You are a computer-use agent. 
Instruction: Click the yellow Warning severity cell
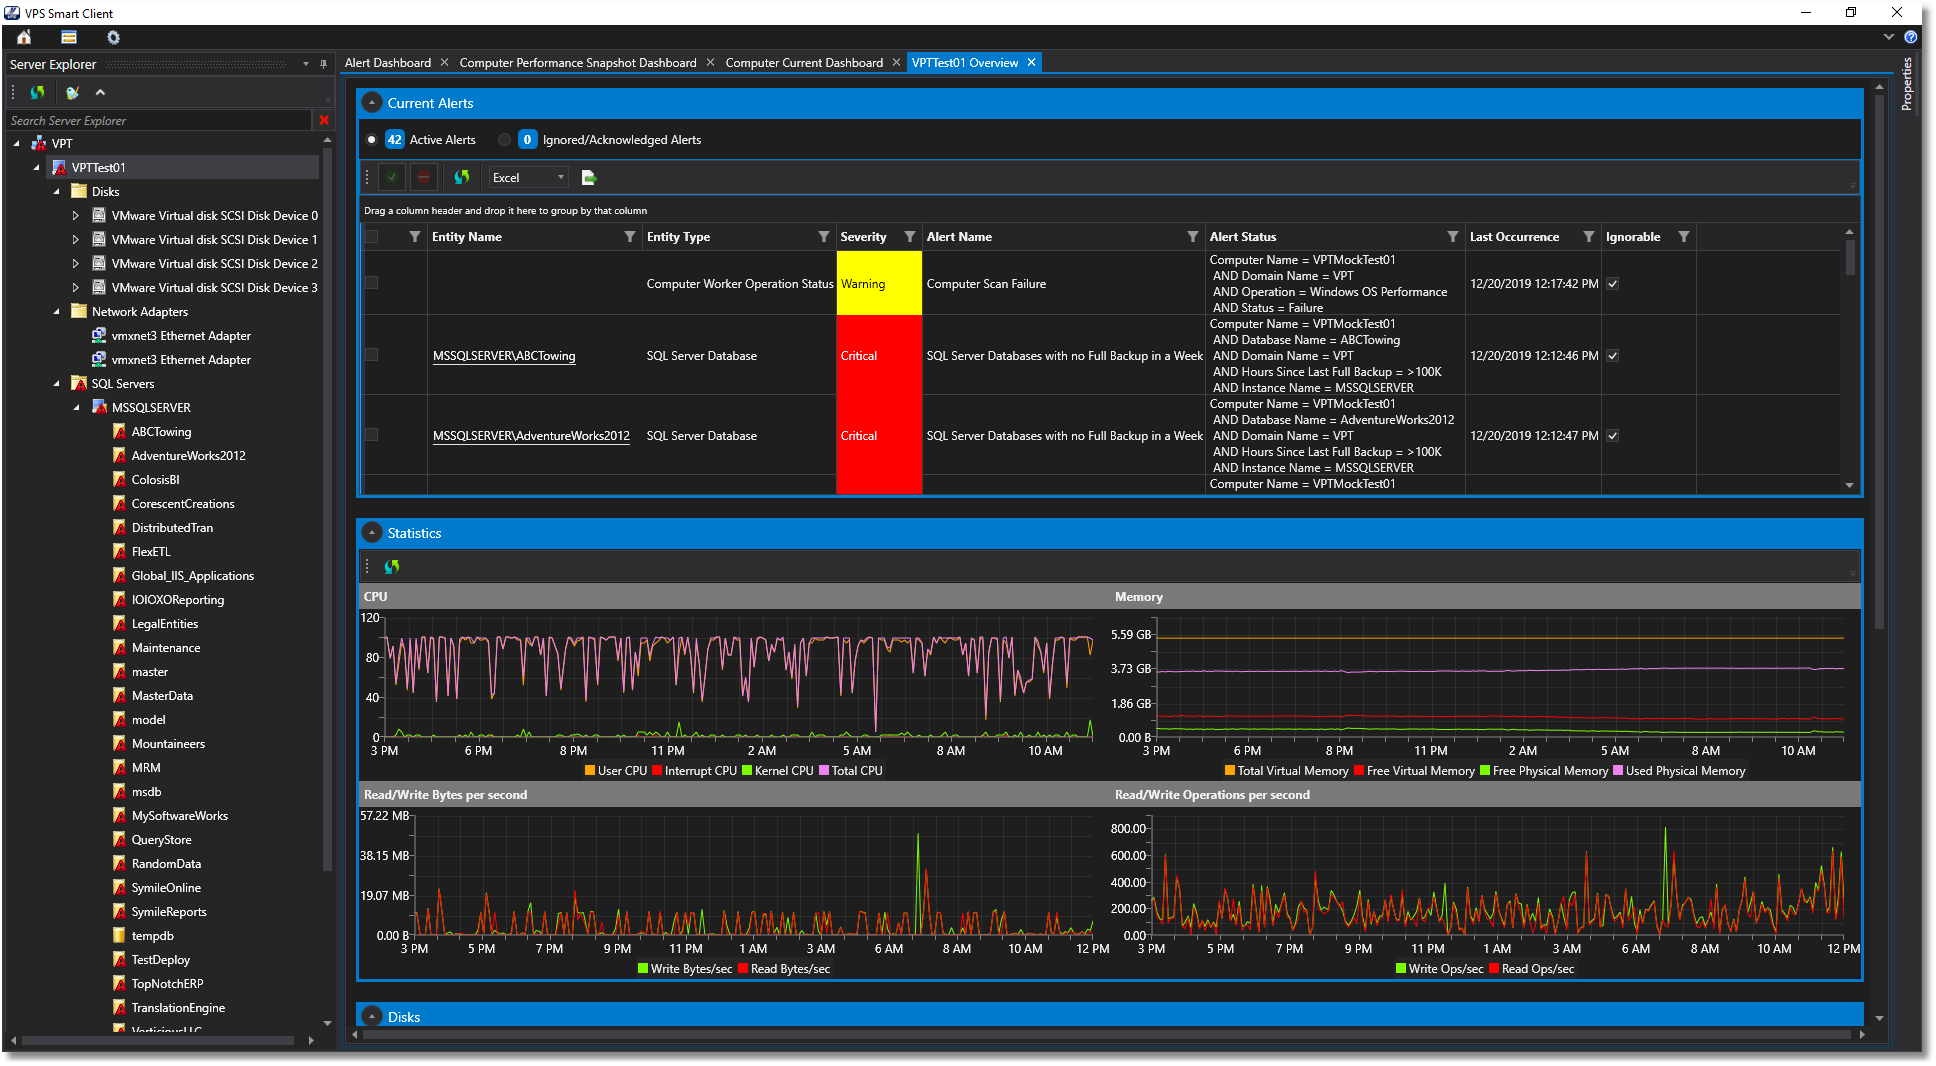click(x=878, y=284)
